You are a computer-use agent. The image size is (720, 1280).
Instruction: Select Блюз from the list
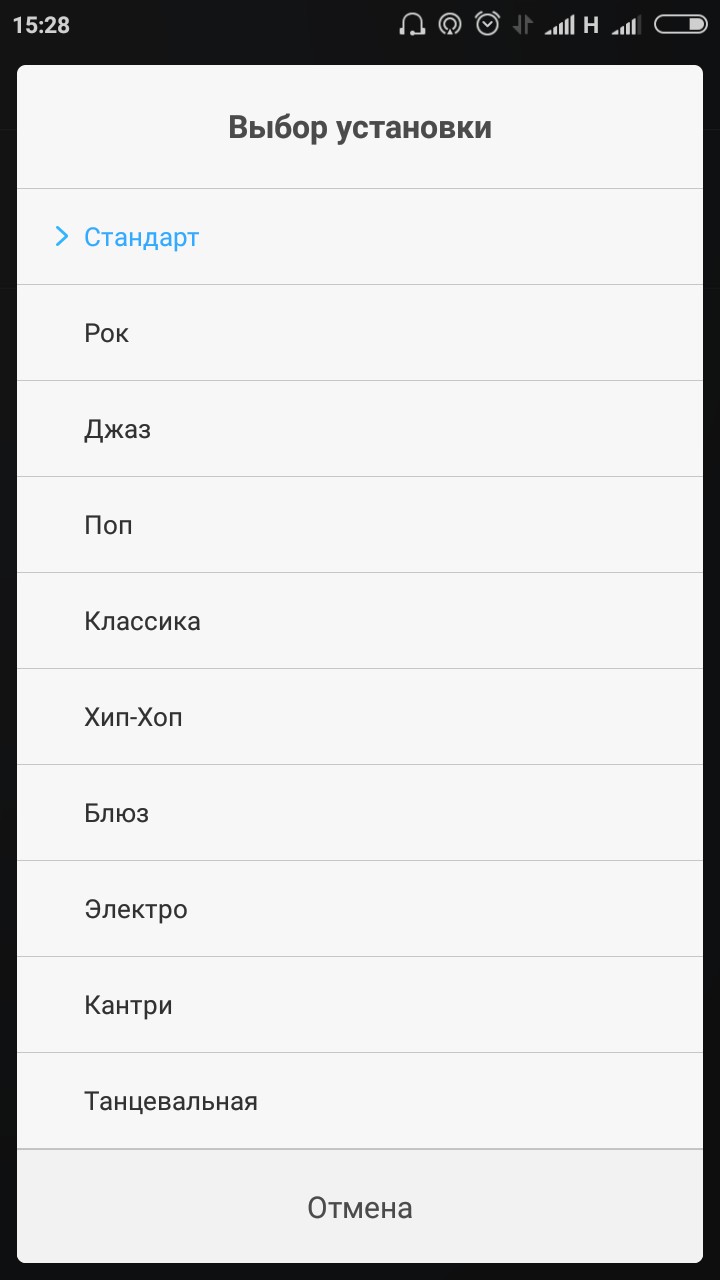coord(360,813)
